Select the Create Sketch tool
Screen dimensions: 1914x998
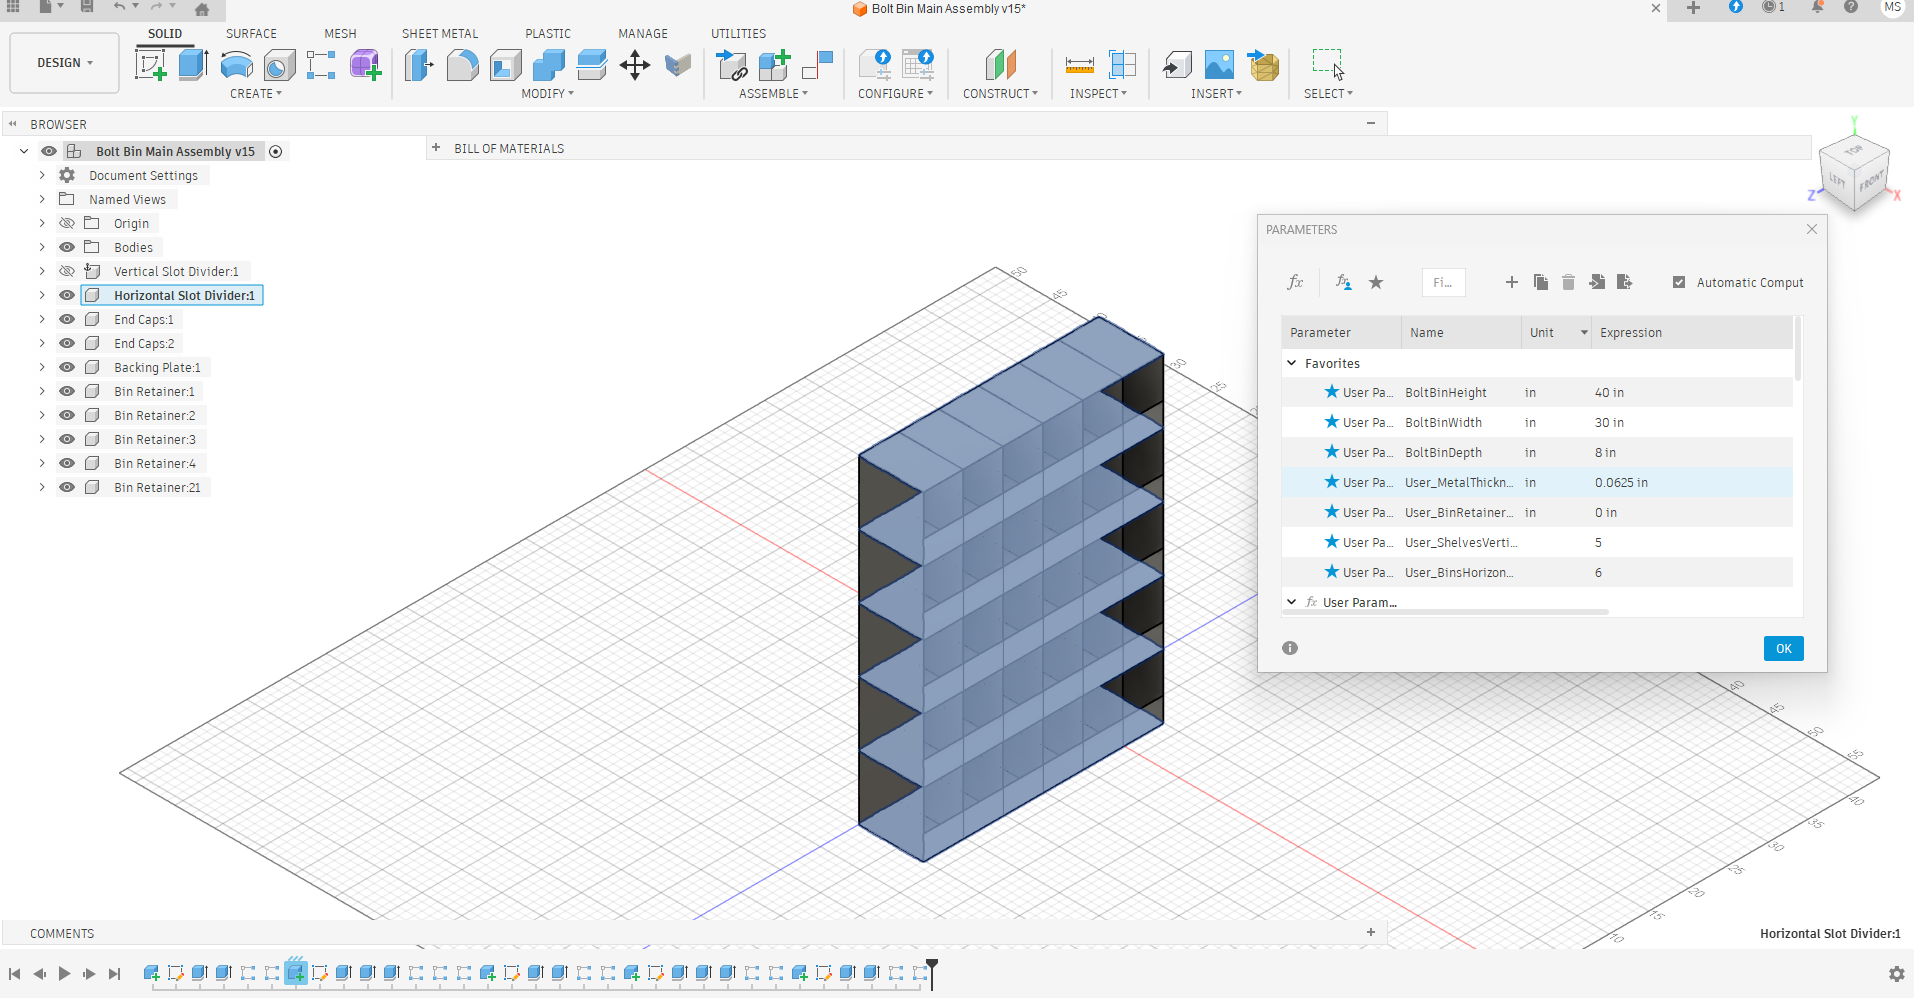151,63
